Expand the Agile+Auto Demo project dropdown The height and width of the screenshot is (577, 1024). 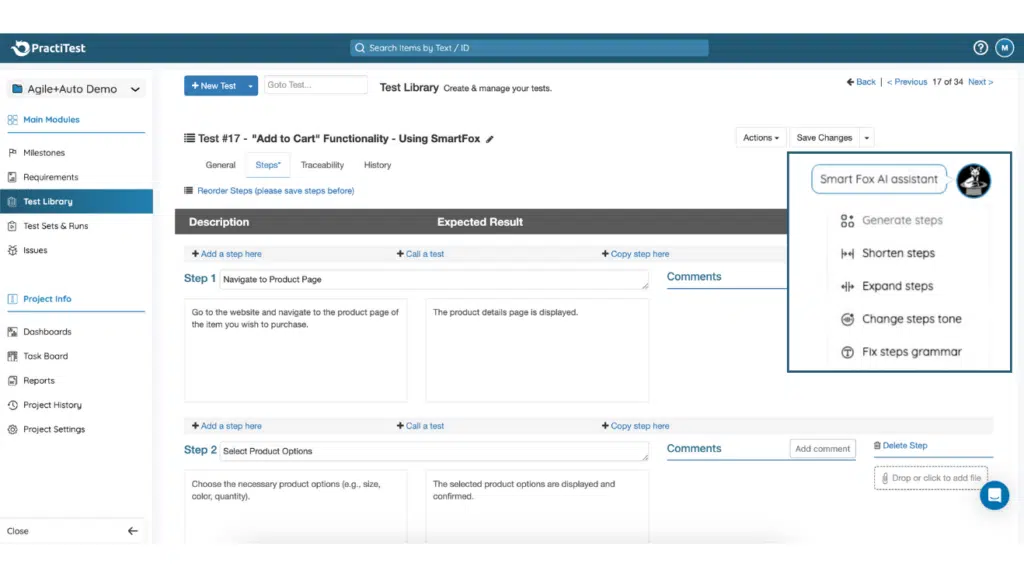pyautogui.click(x=136, y=89)
